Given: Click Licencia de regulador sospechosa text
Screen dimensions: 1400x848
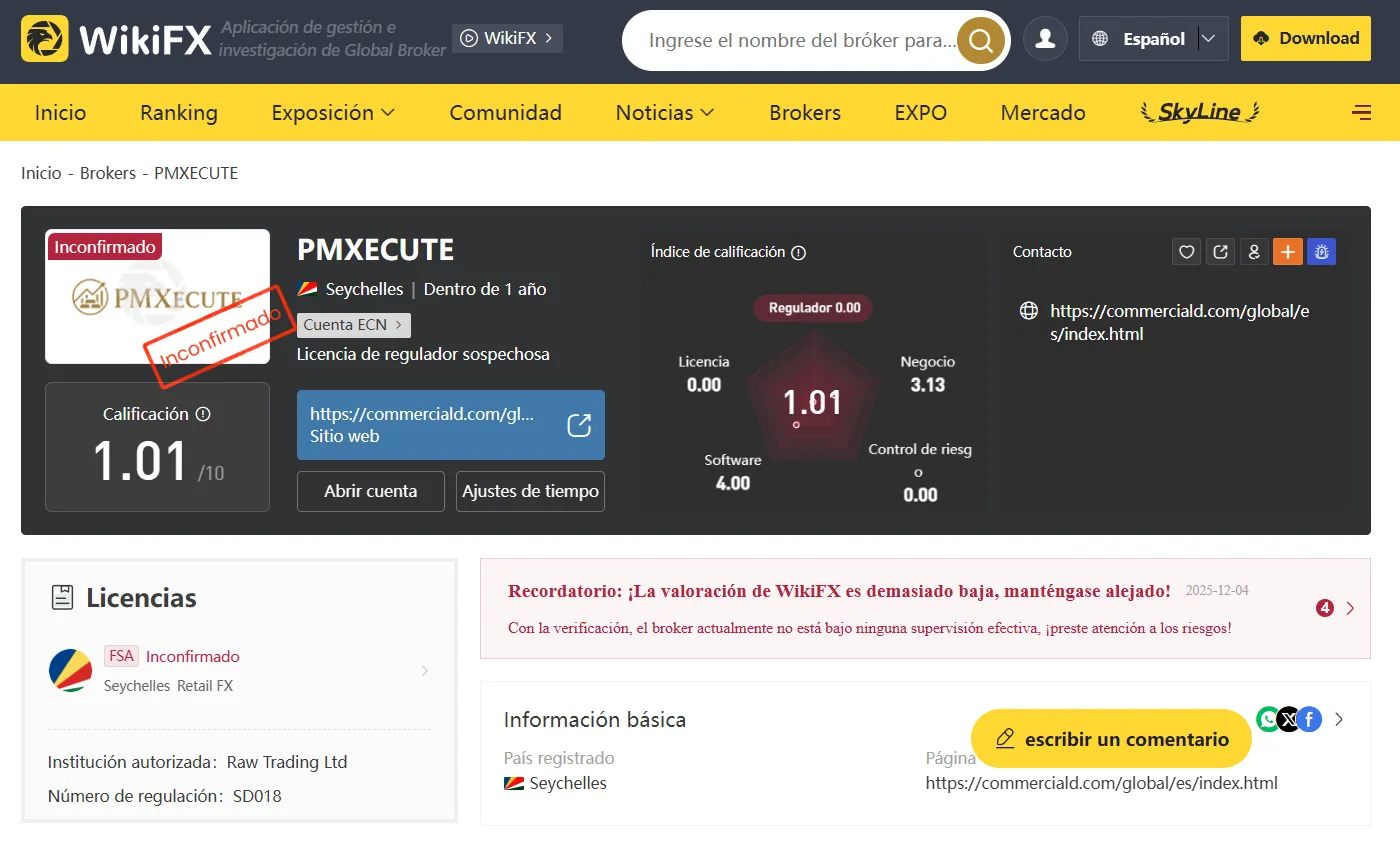Looking at the screenshot, I should tap(423, 354).
